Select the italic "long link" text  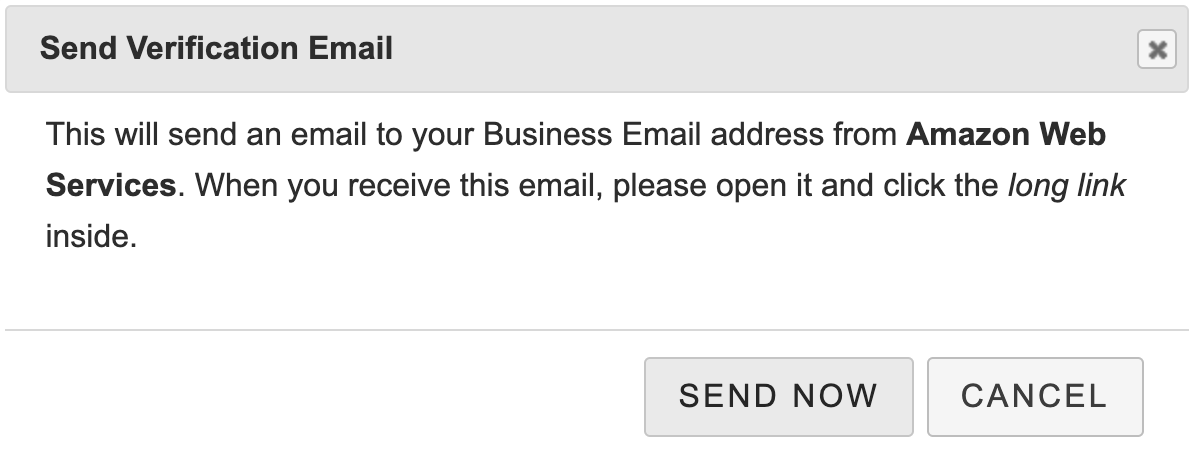tap(1066, 187)
